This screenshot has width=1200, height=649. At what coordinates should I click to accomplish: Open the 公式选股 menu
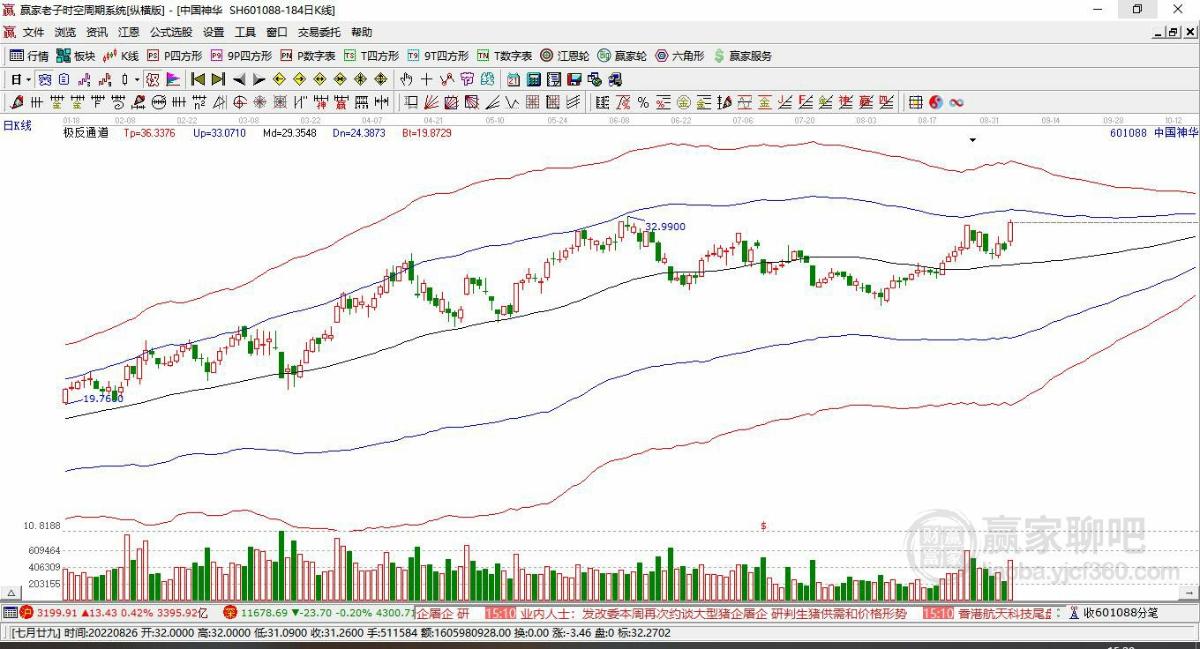171,33
